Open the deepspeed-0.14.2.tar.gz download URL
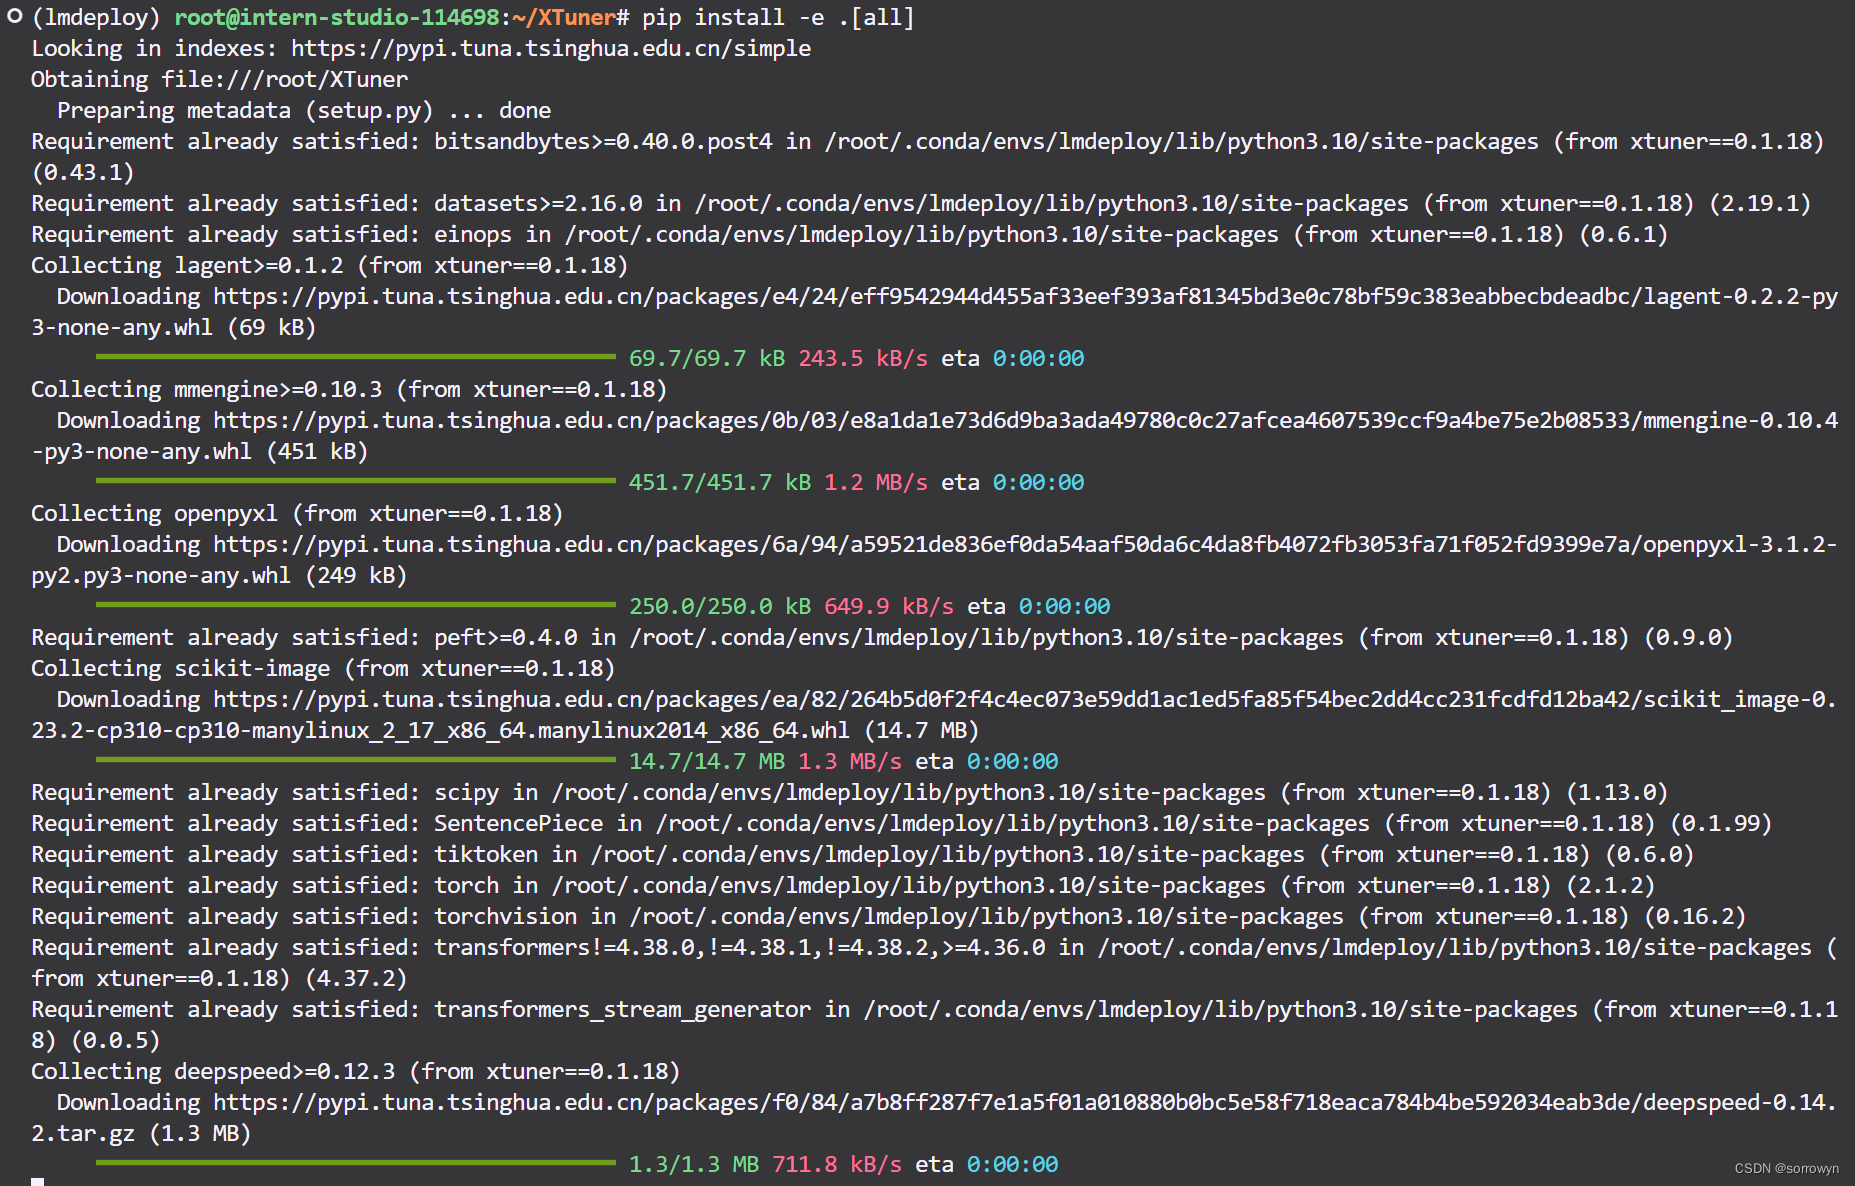1855x1186 pixels. click(x=1025, y=1103)
